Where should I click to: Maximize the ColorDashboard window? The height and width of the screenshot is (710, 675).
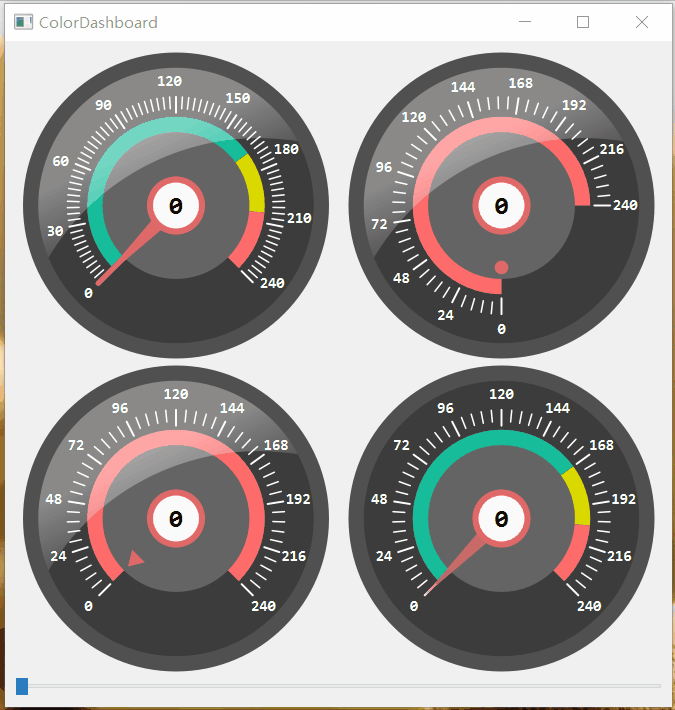tap(583, 22)
